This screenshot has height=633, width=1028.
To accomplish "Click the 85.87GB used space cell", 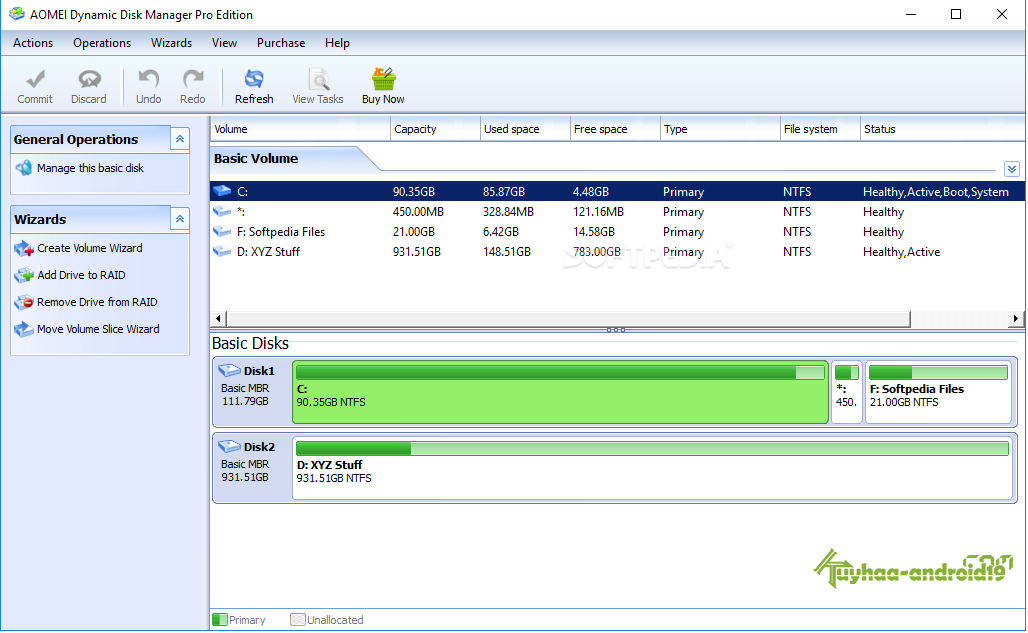I will click(x=504, y=192).
